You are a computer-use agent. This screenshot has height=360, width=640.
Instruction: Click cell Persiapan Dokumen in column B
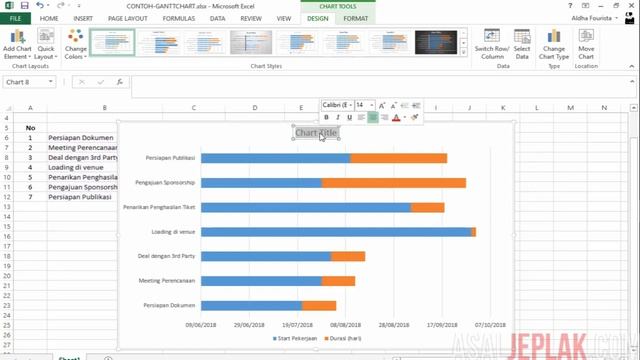coord(82,138)
